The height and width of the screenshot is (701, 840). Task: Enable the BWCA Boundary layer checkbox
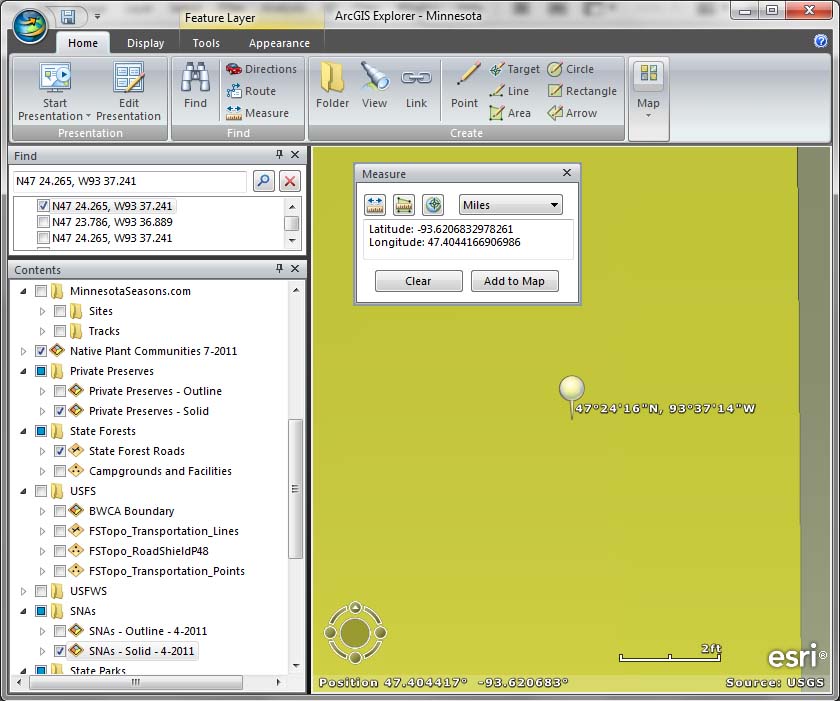pos(60,511)
